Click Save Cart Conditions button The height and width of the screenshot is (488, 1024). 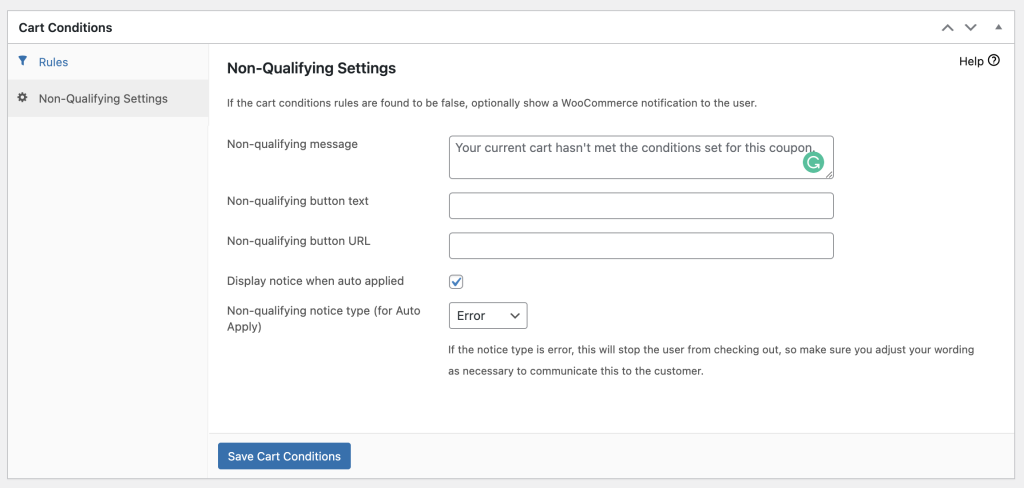pos(284,456)
